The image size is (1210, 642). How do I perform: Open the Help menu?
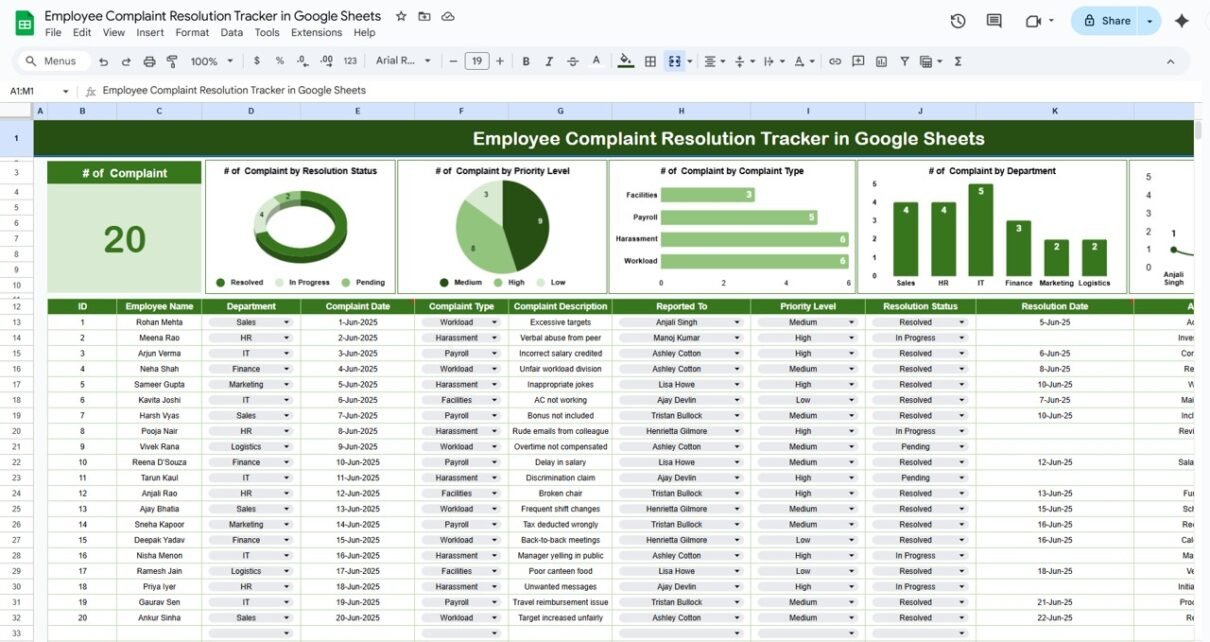click(x=364, y=32)
